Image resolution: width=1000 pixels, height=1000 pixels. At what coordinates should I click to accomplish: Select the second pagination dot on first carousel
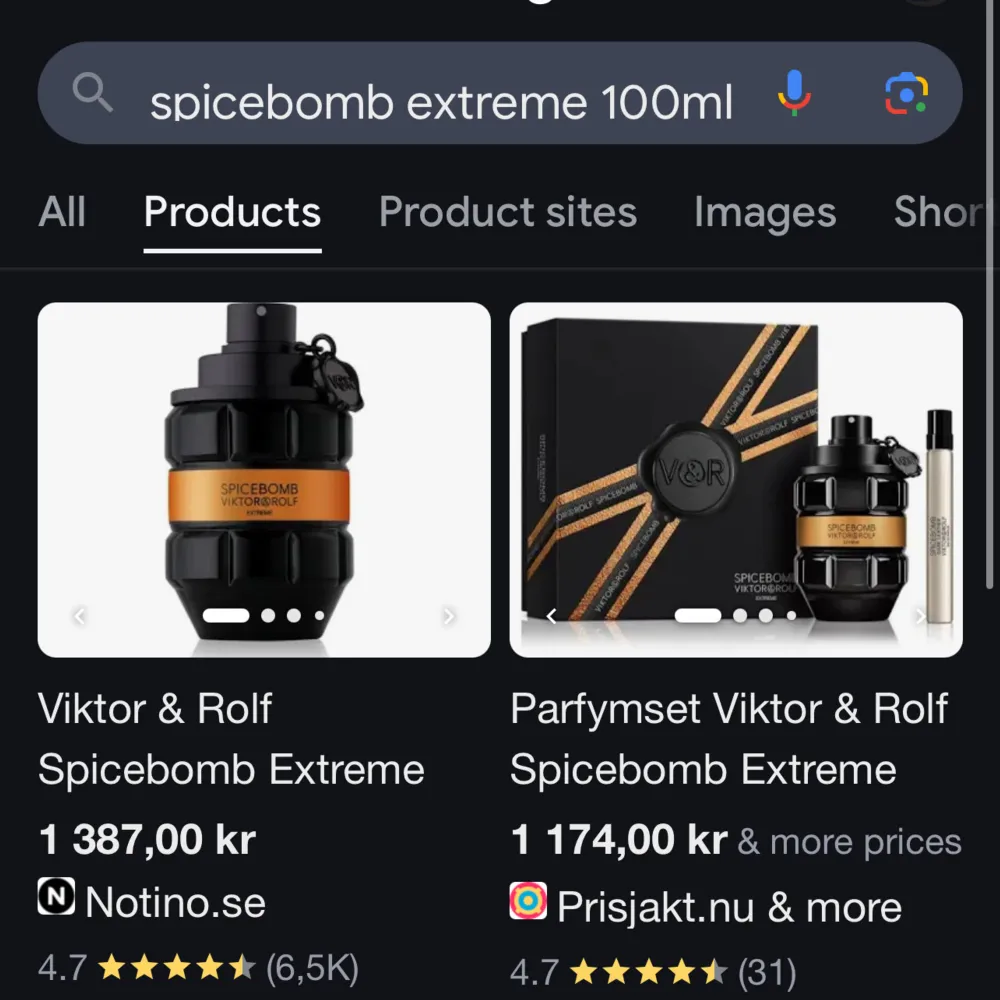coord(270,616)
